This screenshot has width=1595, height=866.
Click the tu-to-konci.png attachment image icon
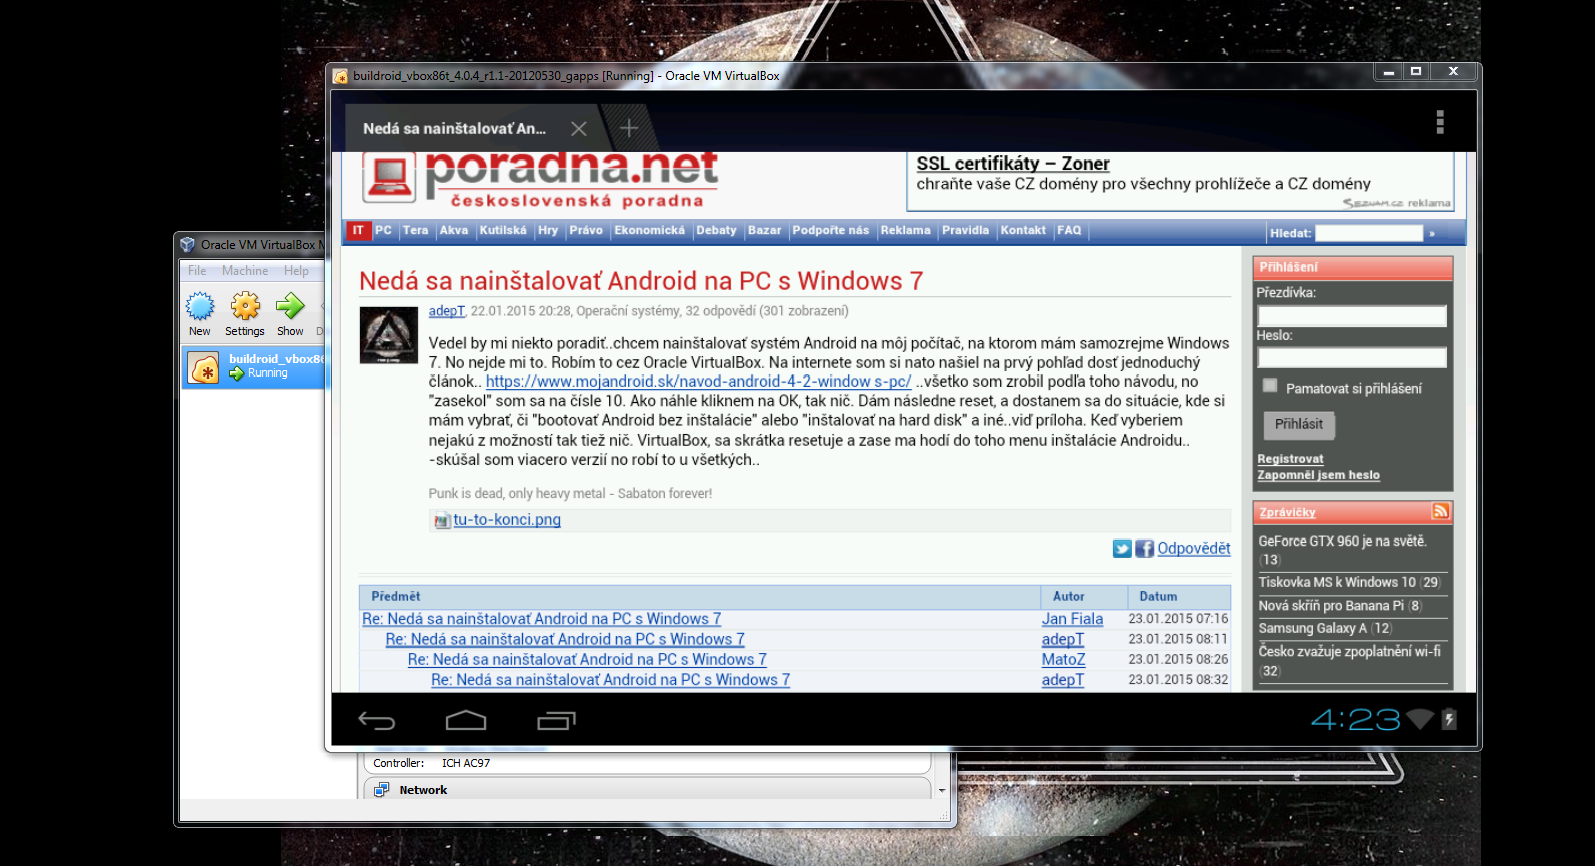pos(442,520)
